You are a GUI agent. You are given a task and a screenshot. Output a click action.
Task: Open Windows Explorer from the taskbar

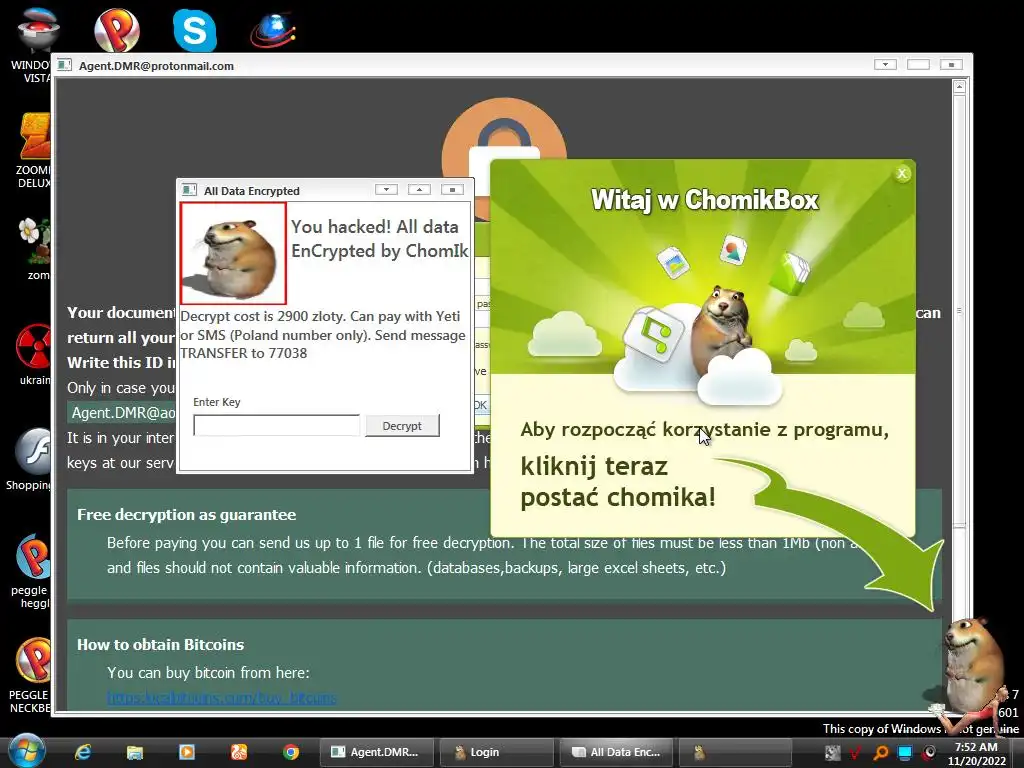pos(135,752)
